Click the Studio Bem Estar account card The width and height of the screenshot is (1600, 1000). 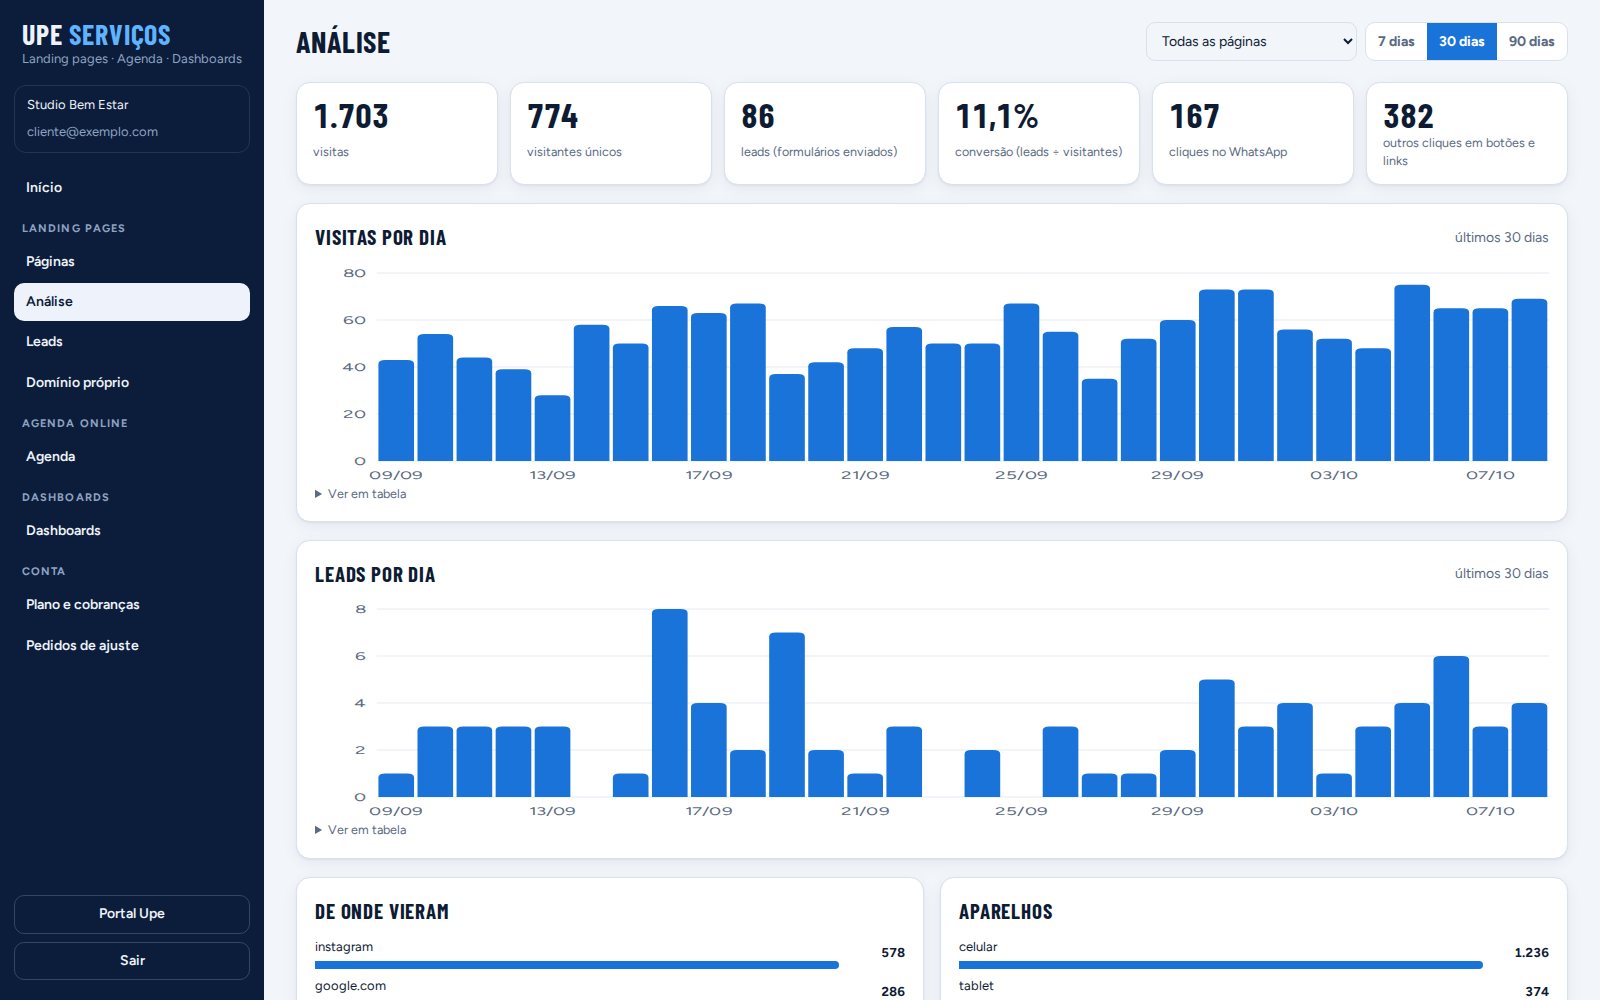[x=132, y=119]
